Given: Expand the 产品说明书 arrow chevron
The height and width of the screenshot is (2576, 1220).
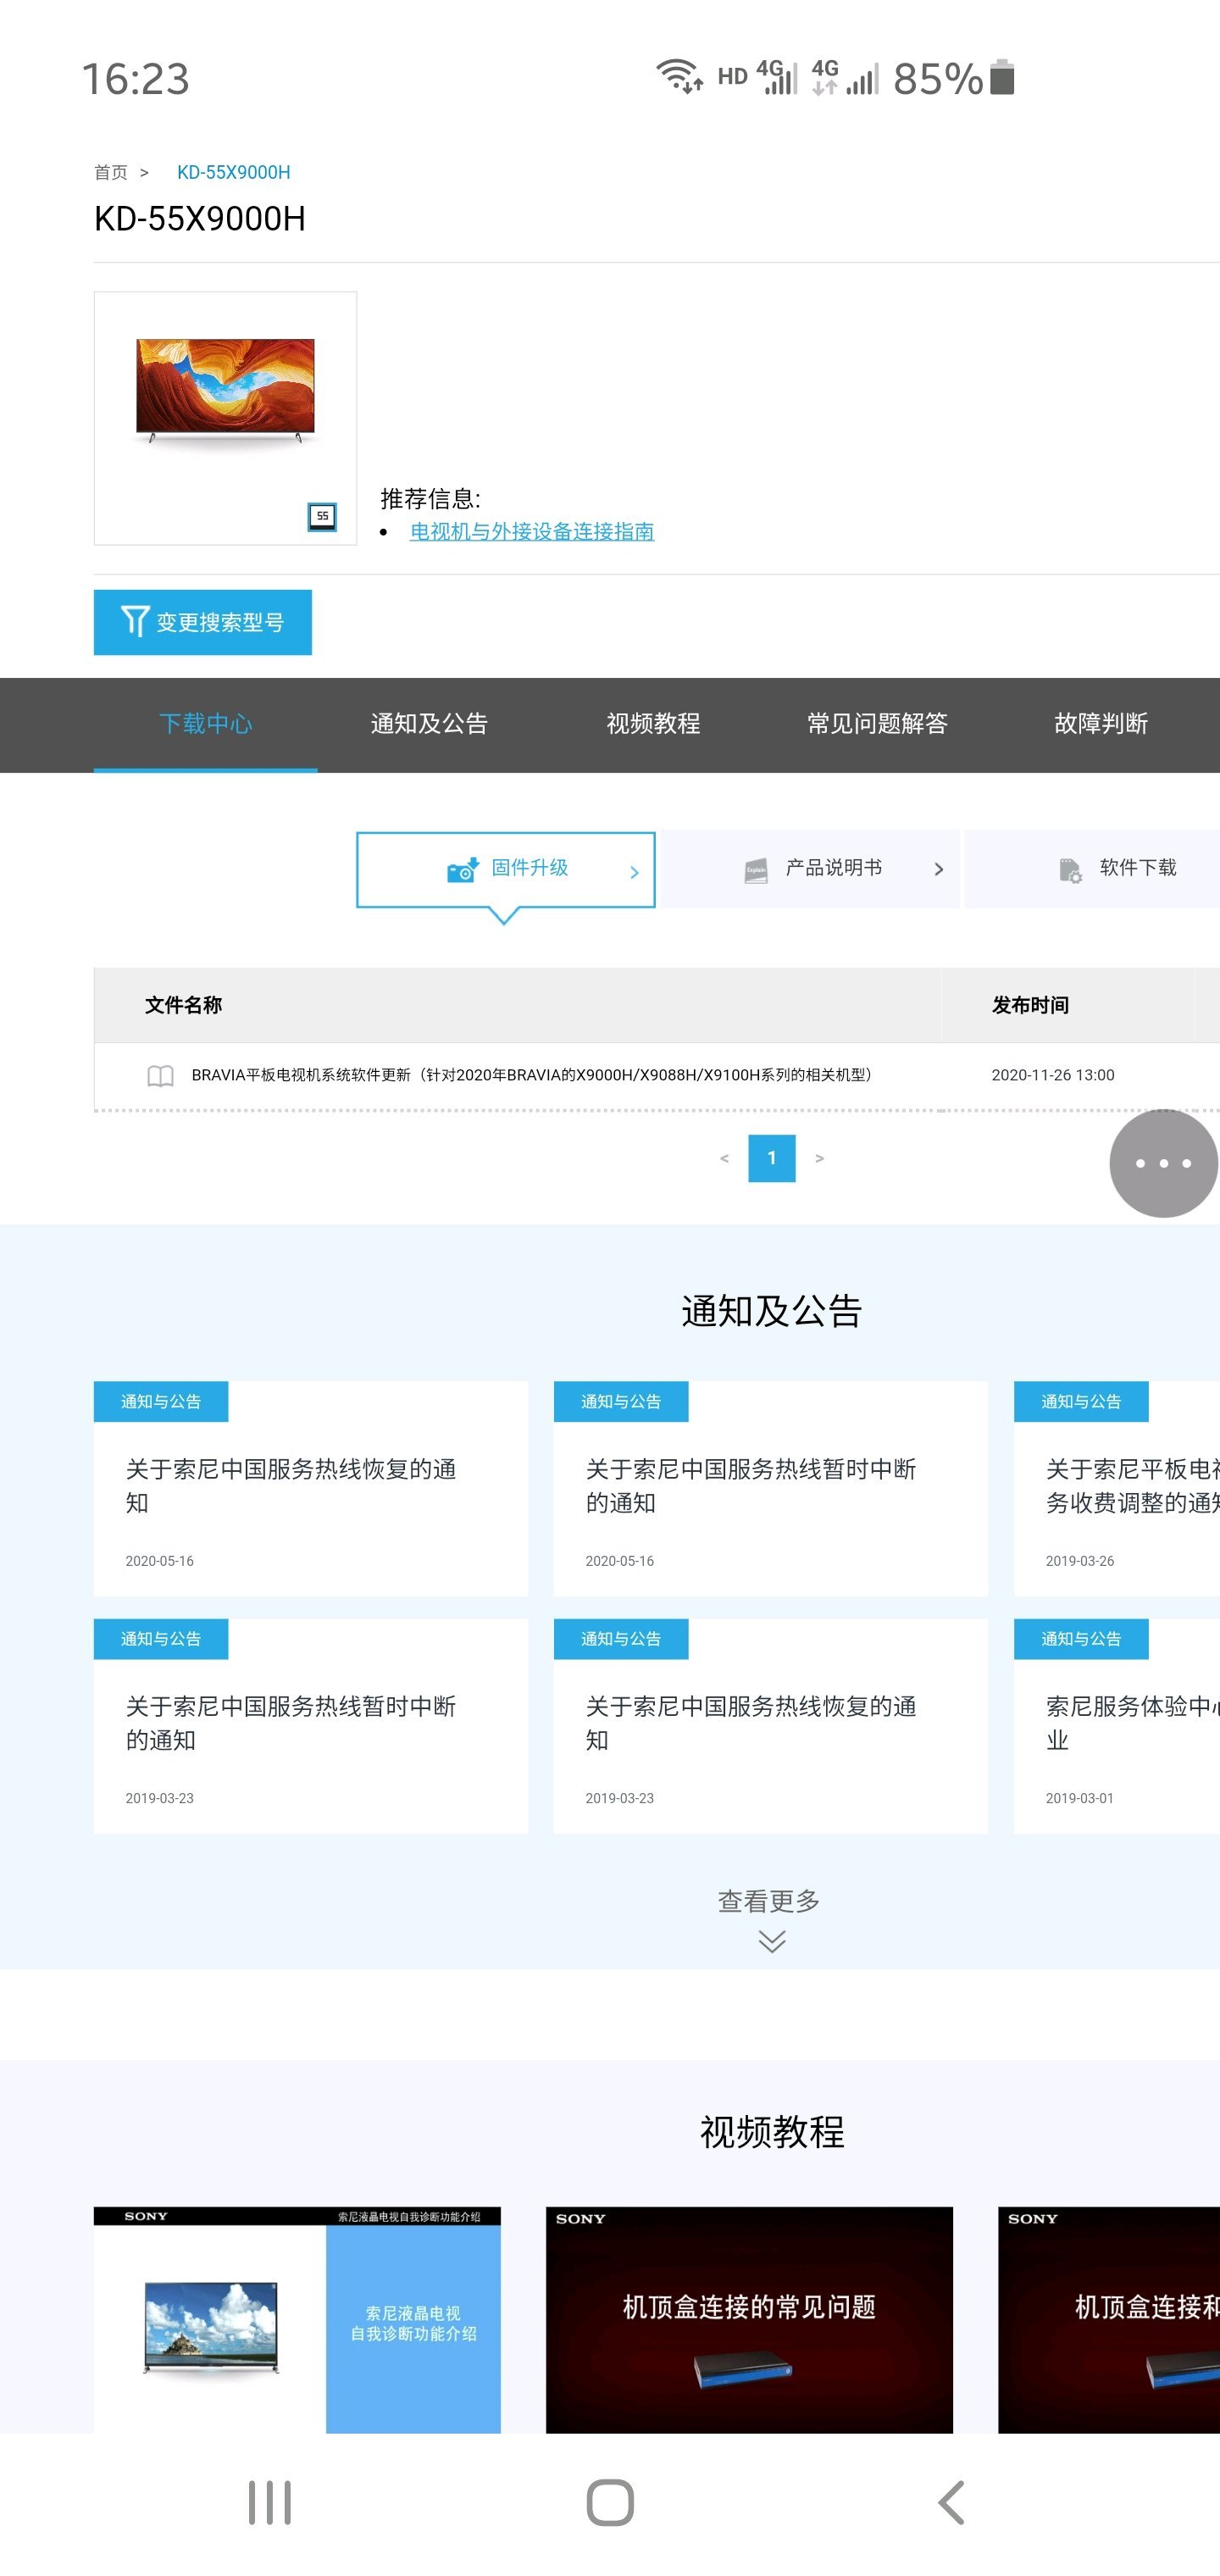Looking at the screenshot, I should [x=938, y=869].
